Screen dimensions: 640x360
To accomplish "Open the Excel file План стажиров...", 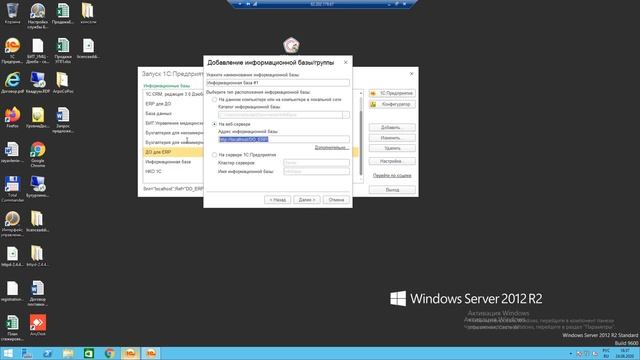I will (12, 327).
